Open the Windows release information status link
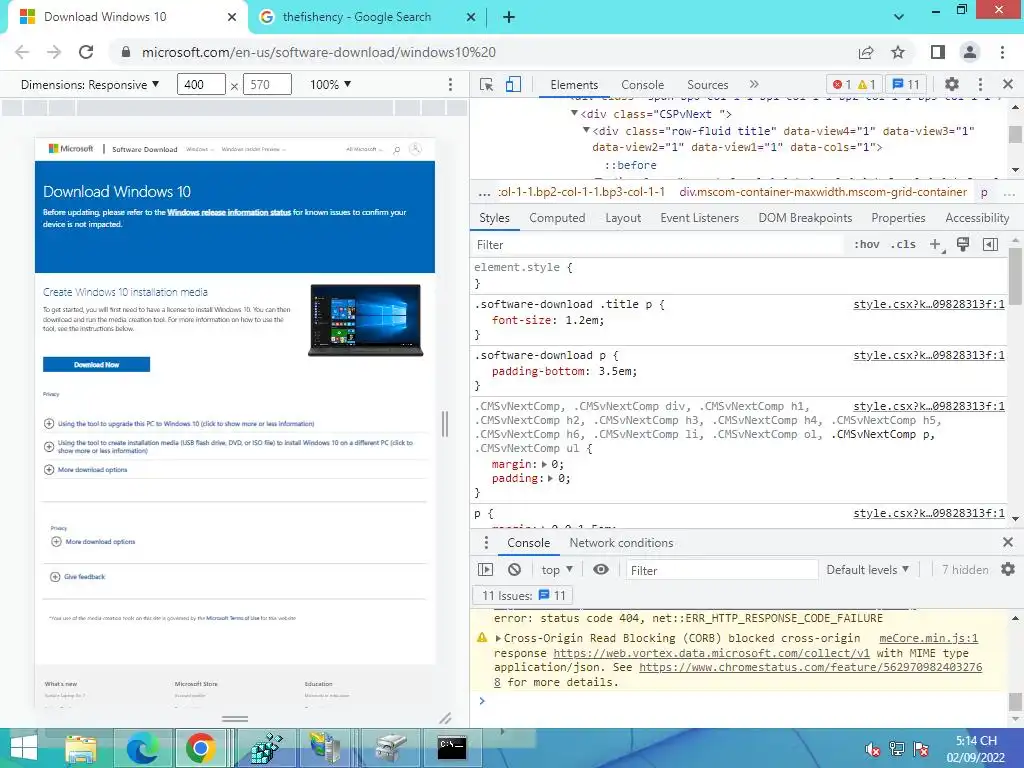 point(229,212)
